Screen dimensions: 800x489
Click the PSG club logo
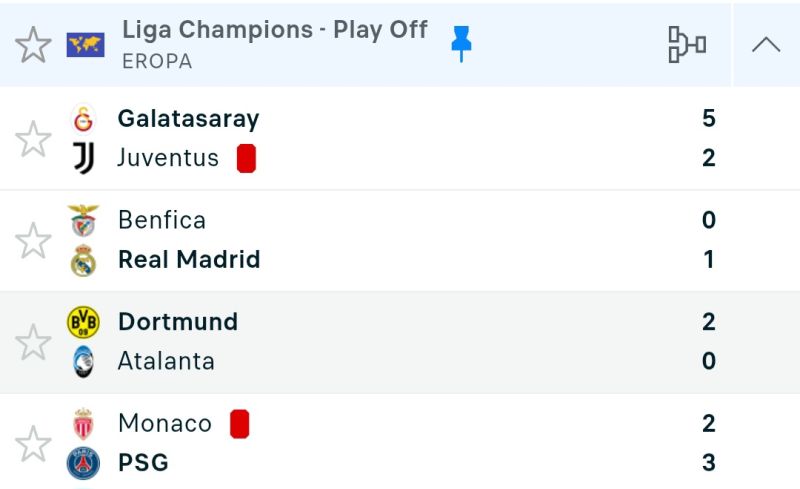pos(84,463)
